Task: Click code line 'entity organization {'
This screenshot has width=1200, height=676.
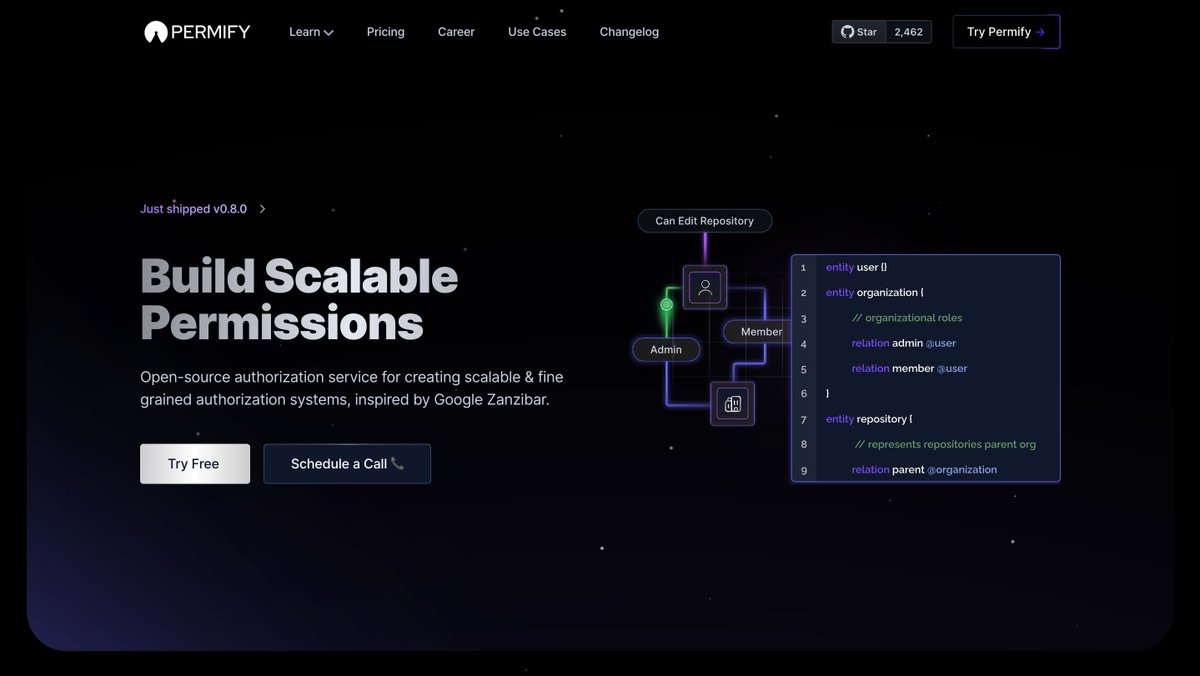Action: click(x=875, y=293)
